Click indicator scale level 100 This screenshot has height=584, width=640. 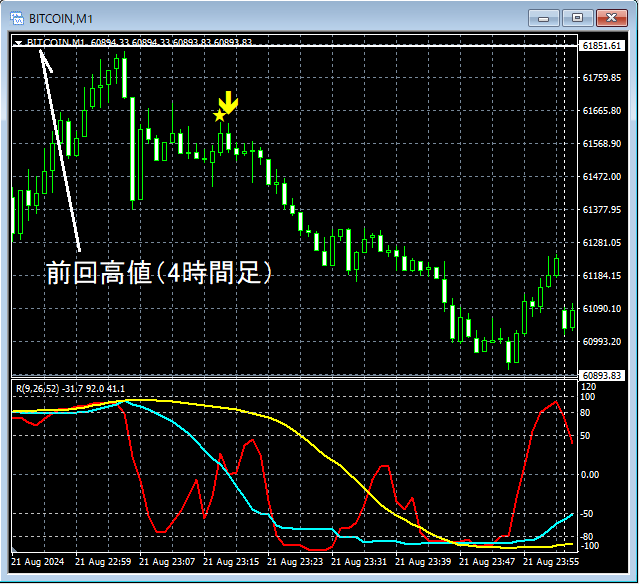click(x=588, y=397)
